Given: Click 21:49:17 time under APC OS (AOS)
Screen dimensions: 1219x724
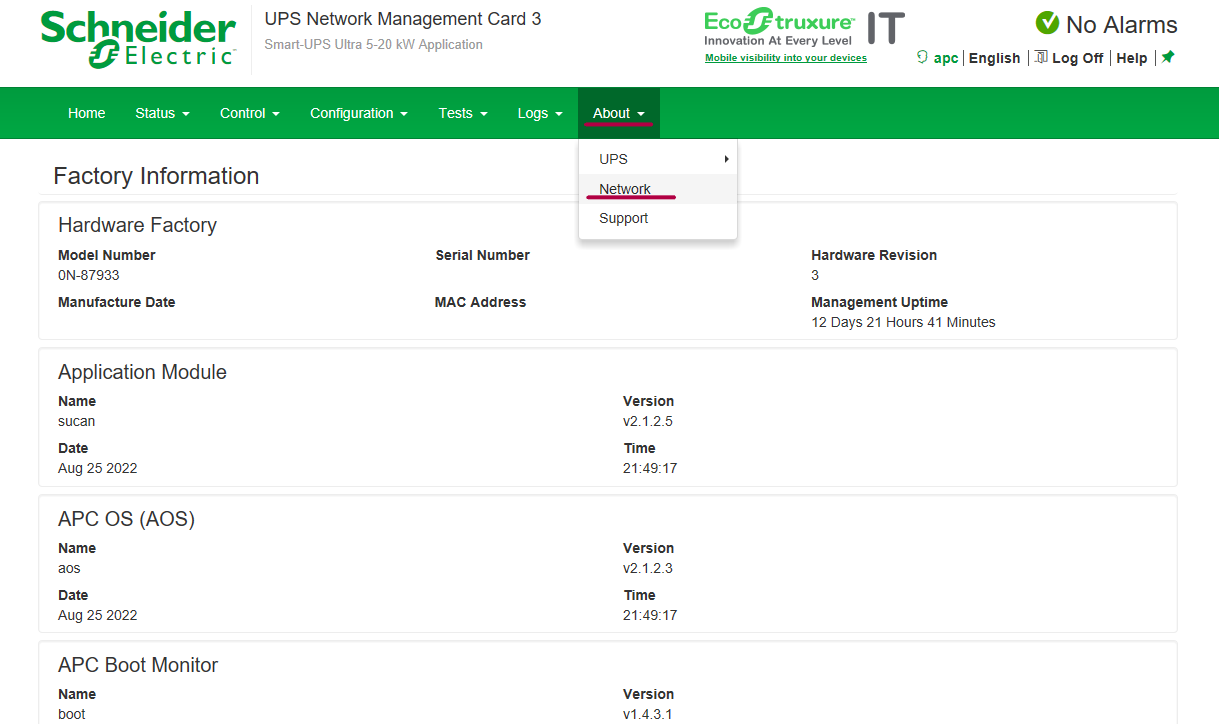Looking at the screenshot, I should click(x=650, y=615).
